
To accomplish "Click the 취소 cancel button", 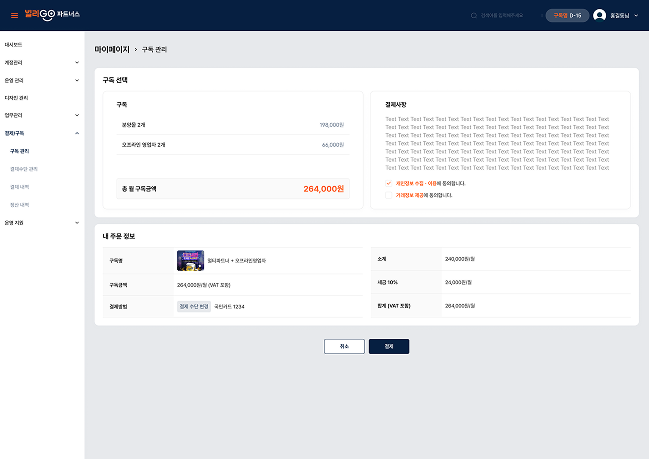I will 344,346.
